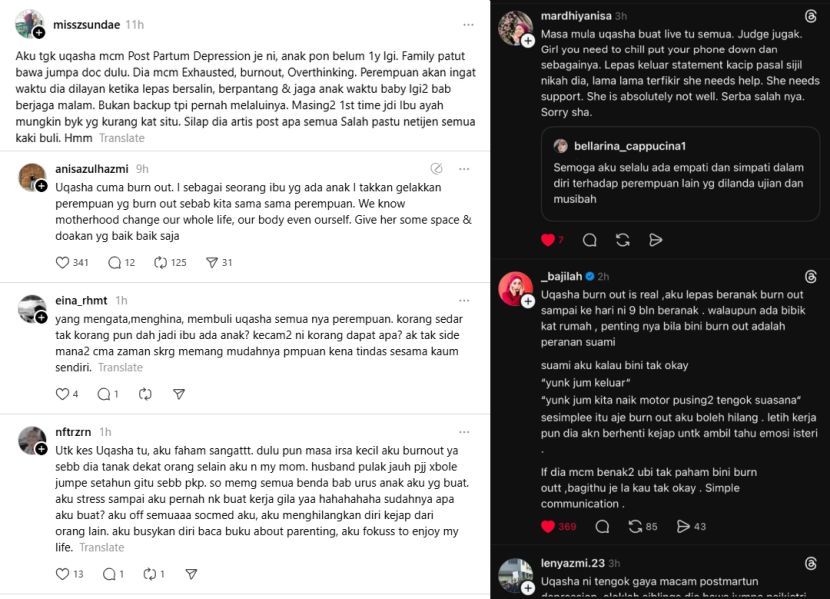The height and width of the screenshot is (599, 830).
Task: Open comments on anisazulhazmi's reply
Action: (114, 263)
